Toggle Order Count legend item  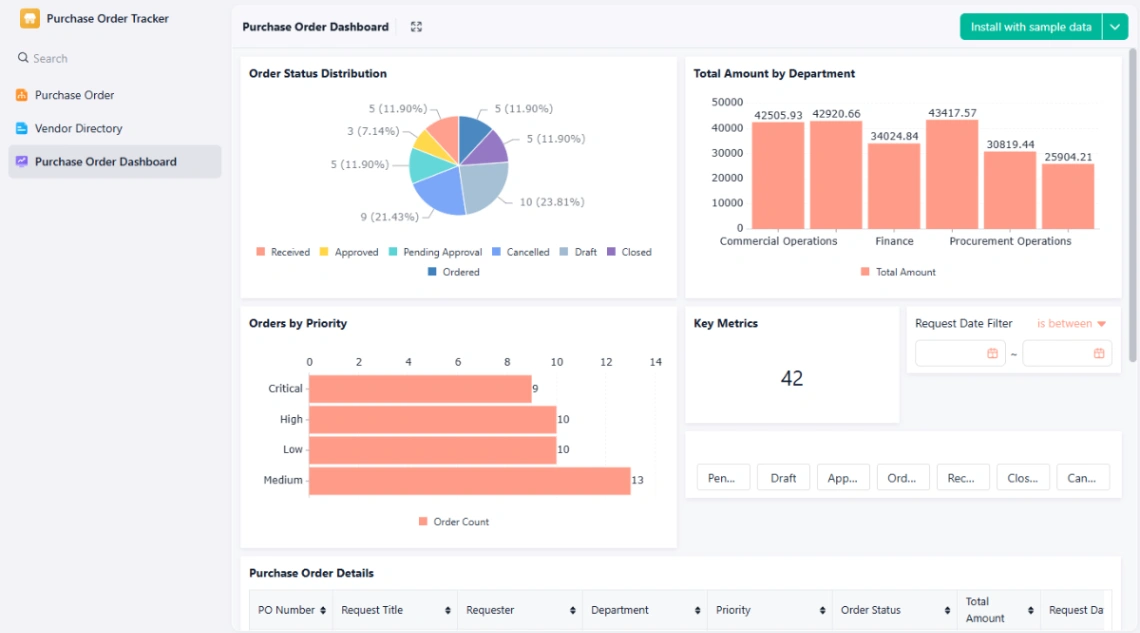click(454, 522)
